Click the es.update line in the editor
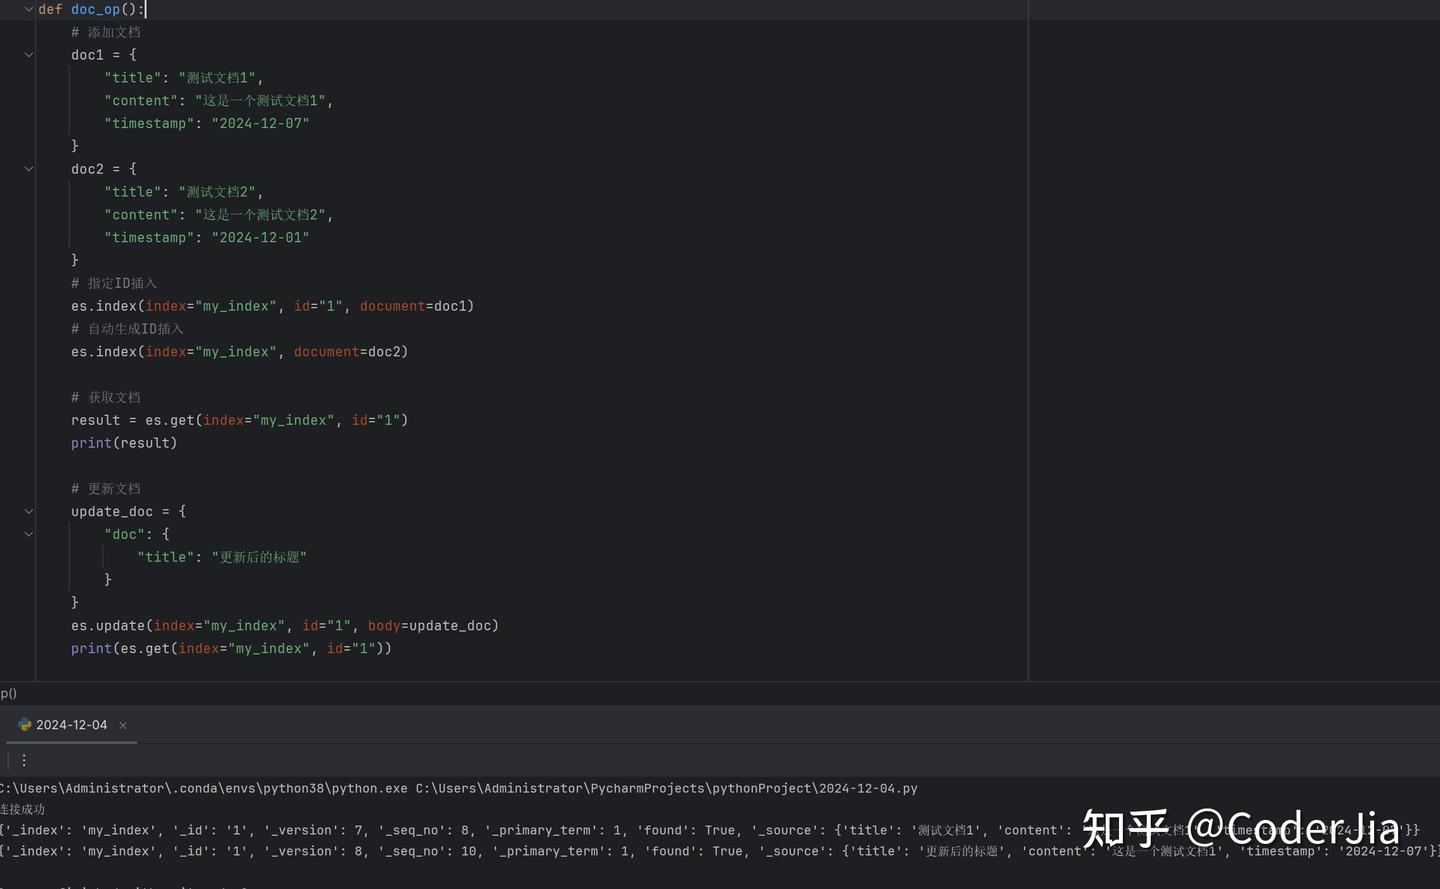This screenshot has height=889, width=1440. coord(285,625)
